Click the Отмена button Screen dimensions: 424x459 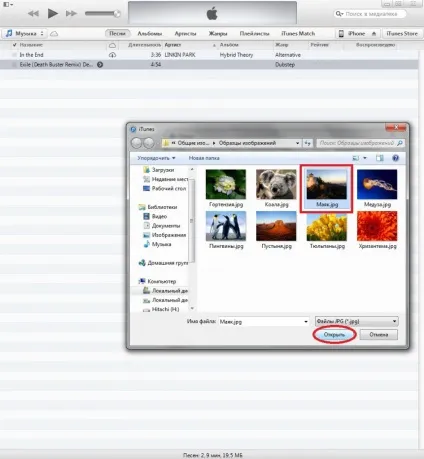[379, 334]
